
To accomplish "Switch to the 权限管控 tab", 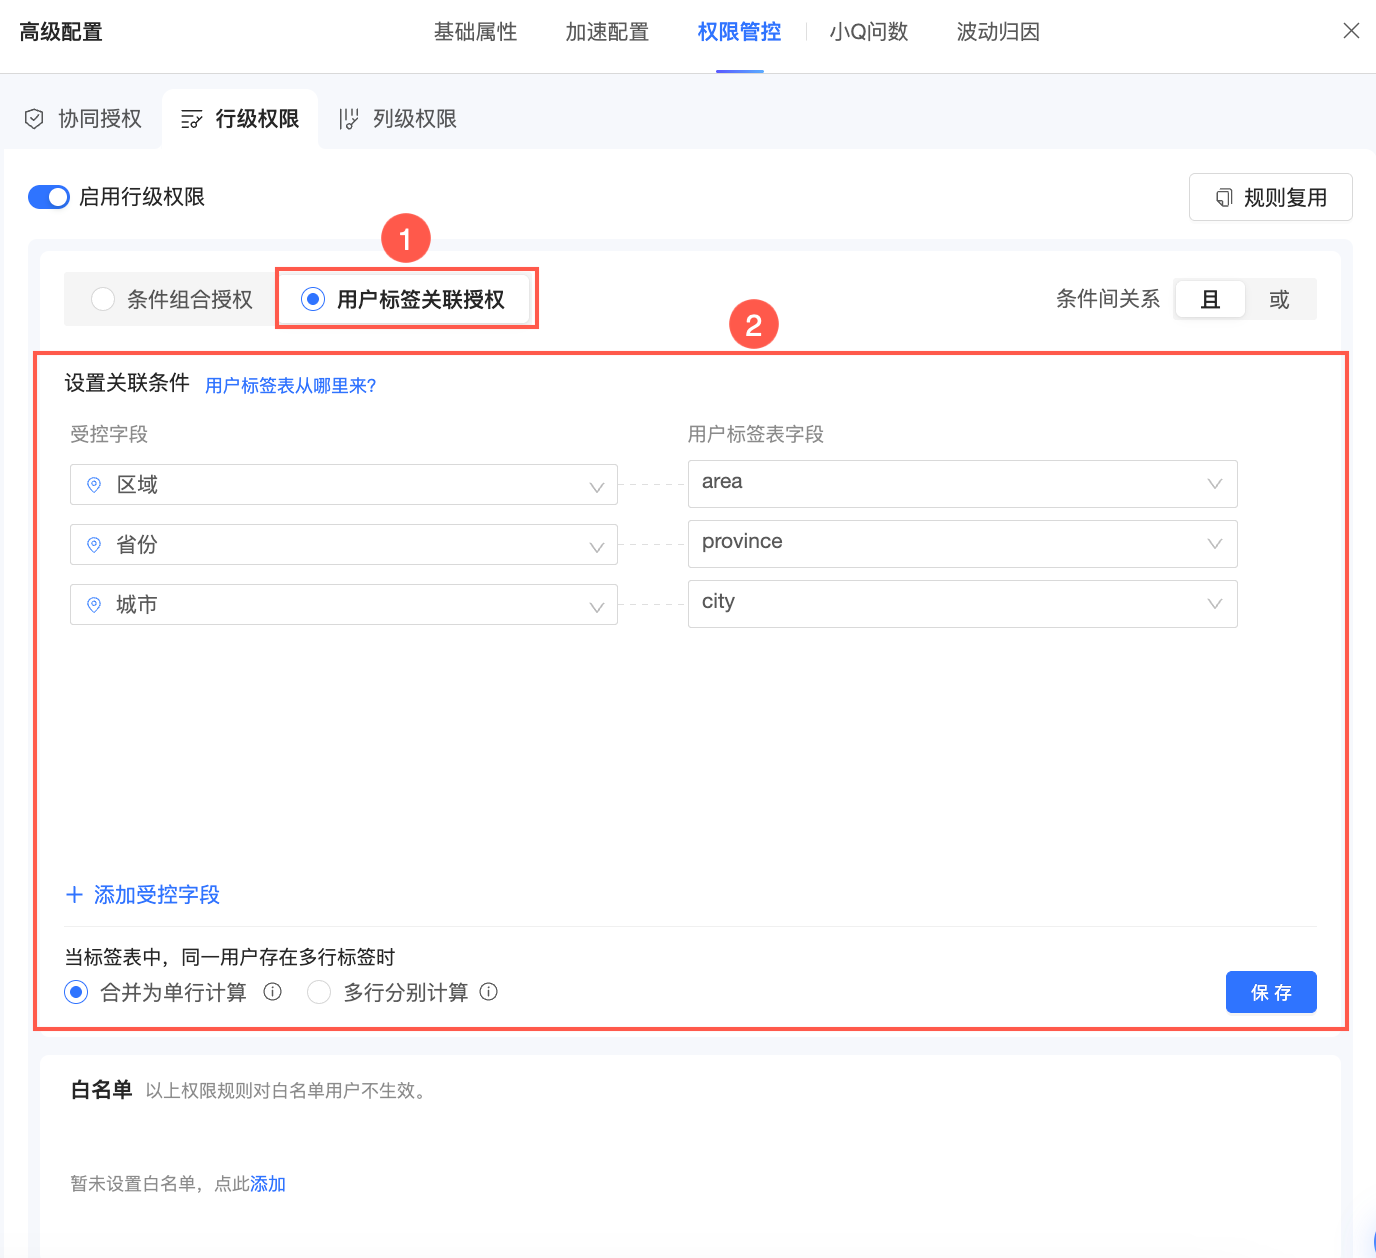I will point(740,32).
